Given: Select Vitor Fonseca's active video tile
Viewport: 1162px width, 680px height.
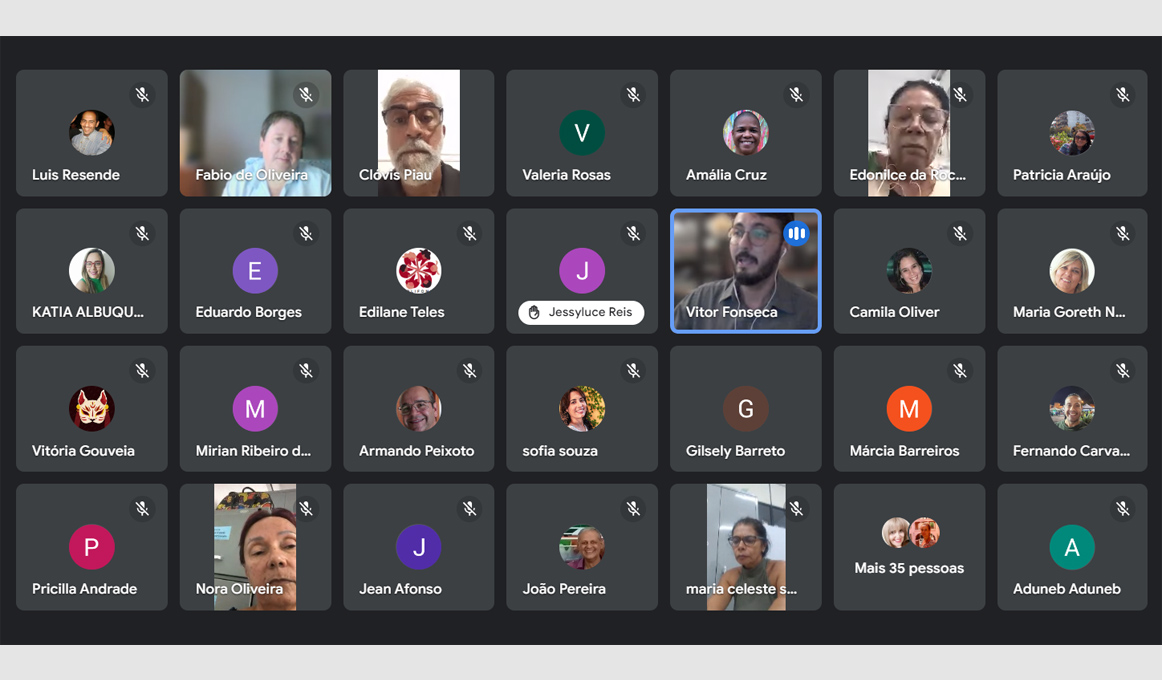Looking at the screenshot, I should click(x=746, y=271).
